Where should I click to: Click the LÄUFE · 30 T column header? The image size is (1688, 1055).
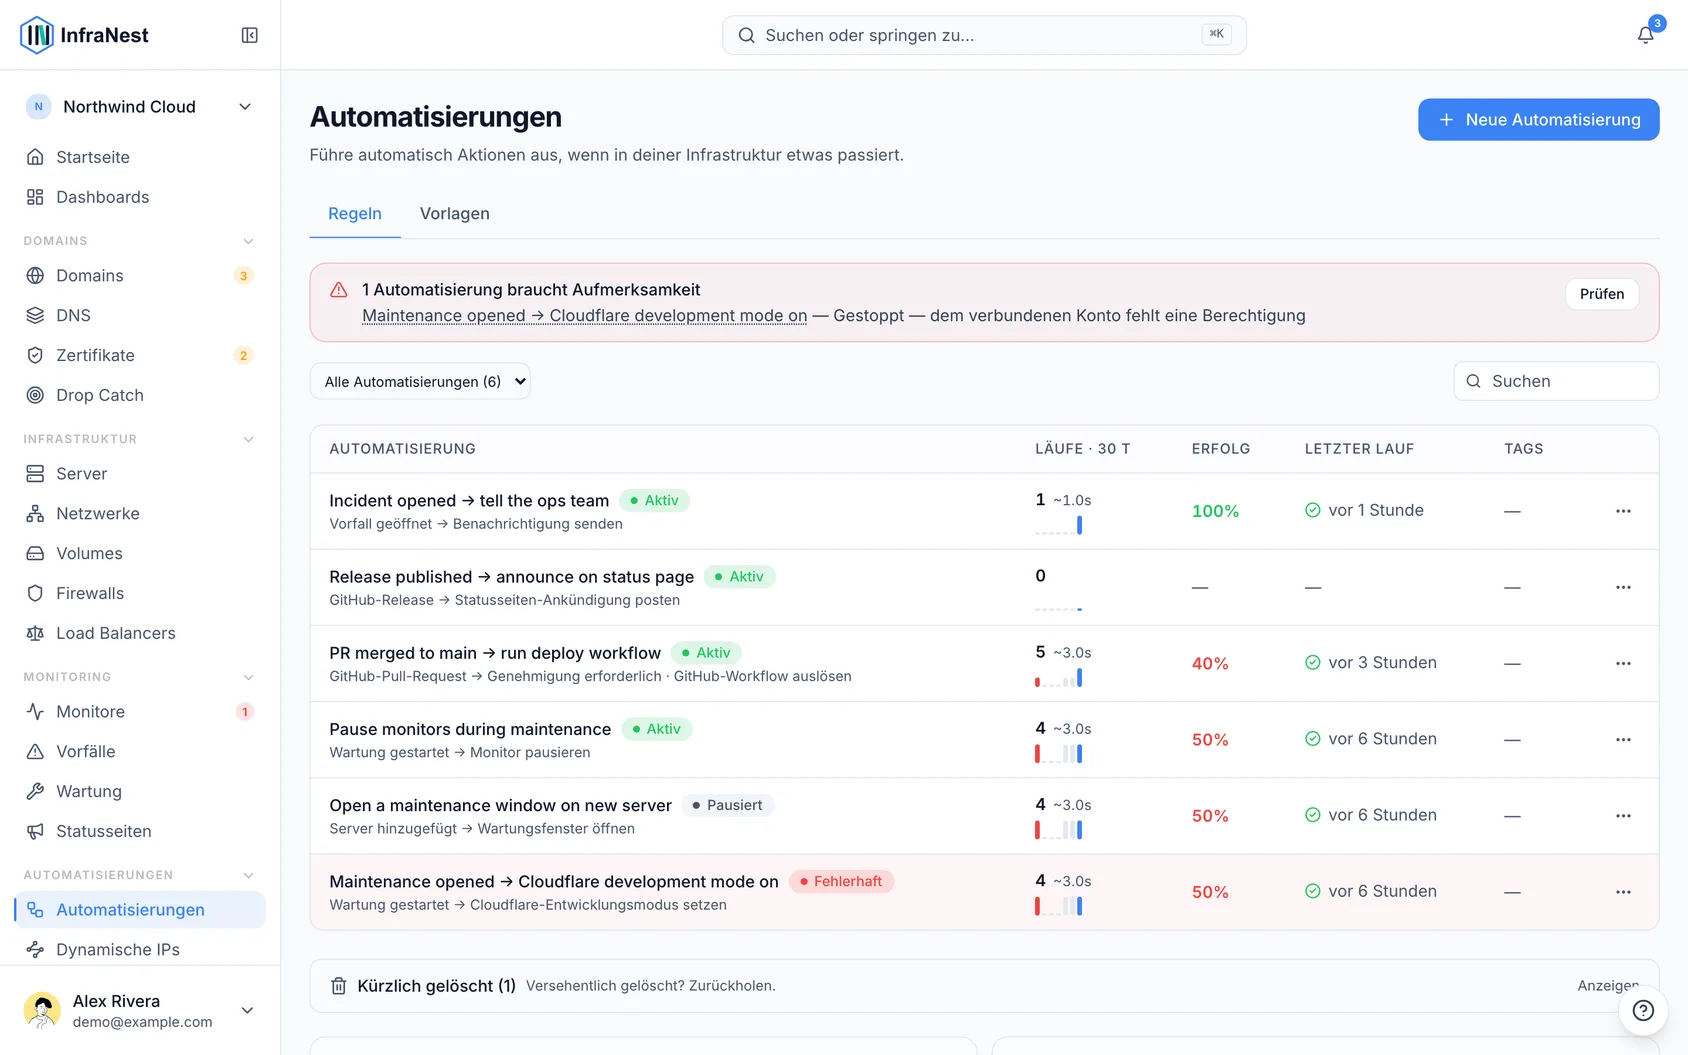[x=1082, y=449]
